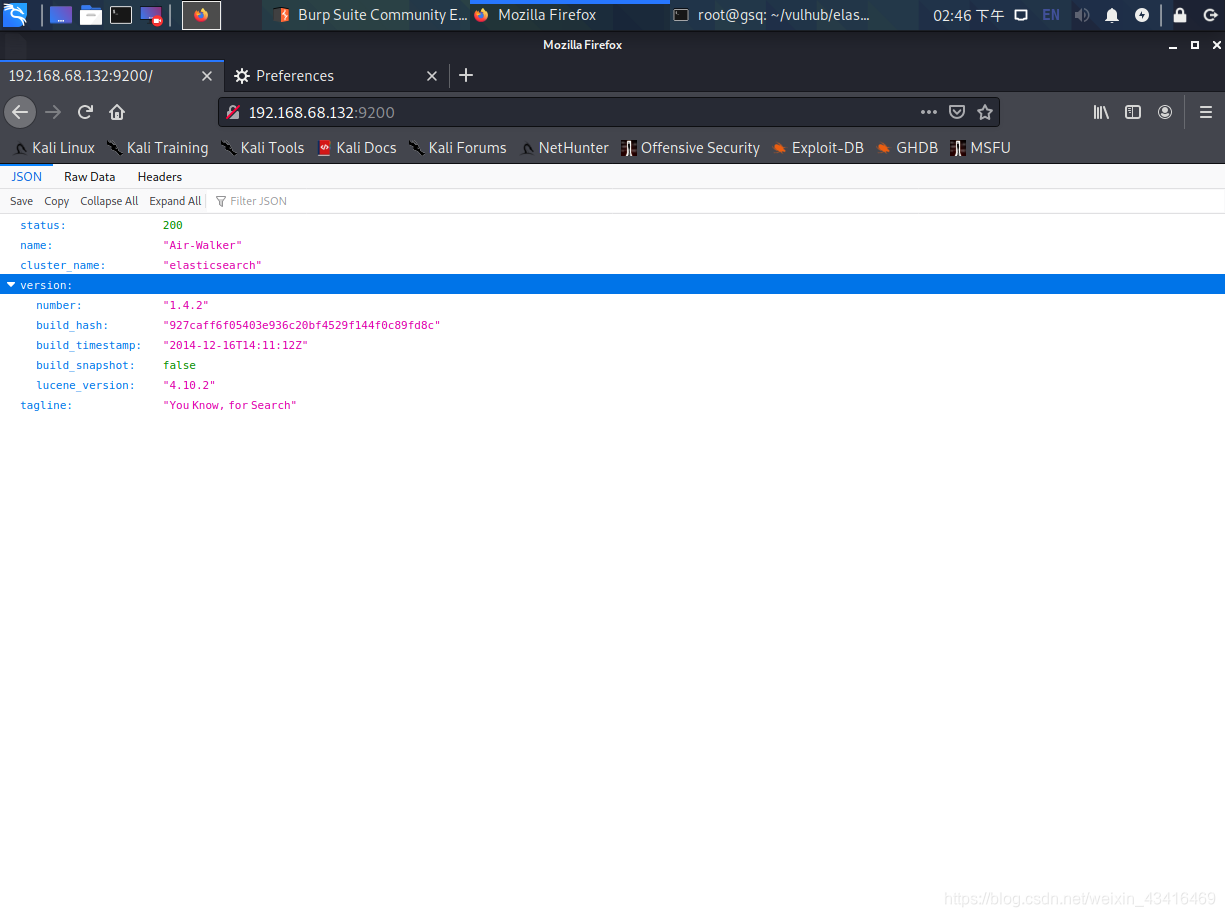Open the Library panel

(1100, 112)
